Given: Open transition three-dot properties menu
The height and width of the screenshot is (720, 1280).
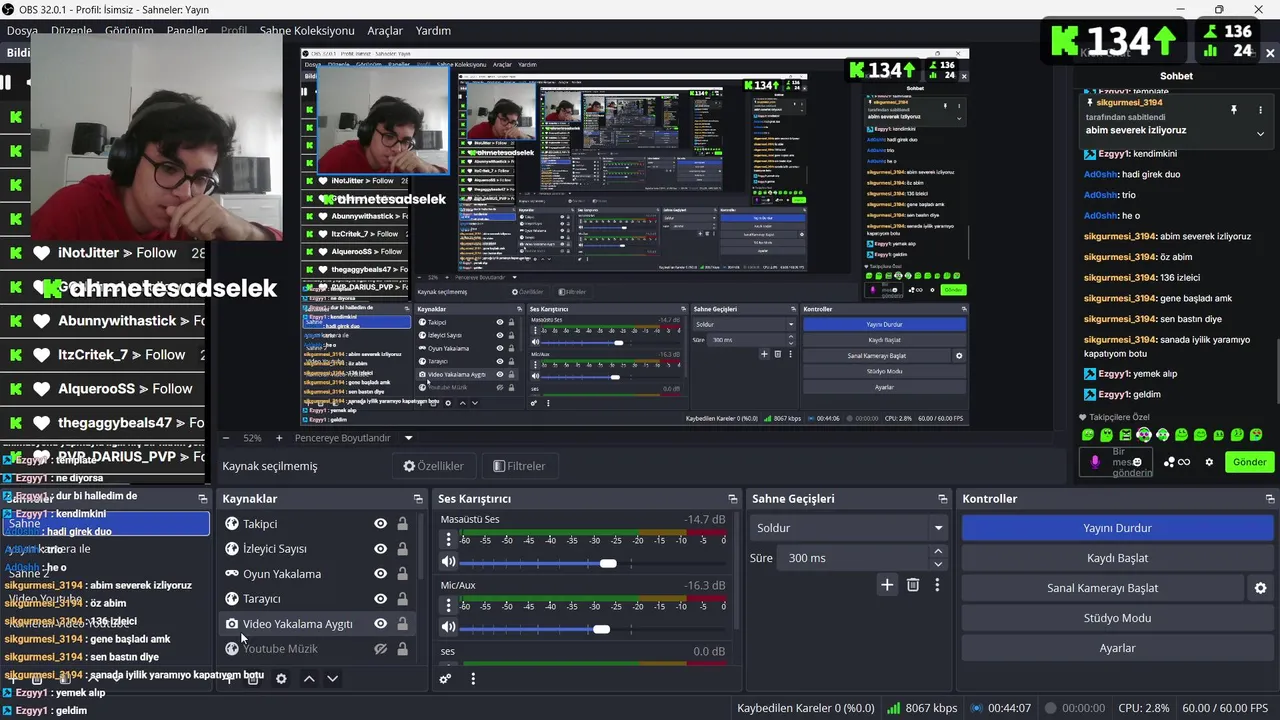Looking at the screenshot, I should point(937,585).
